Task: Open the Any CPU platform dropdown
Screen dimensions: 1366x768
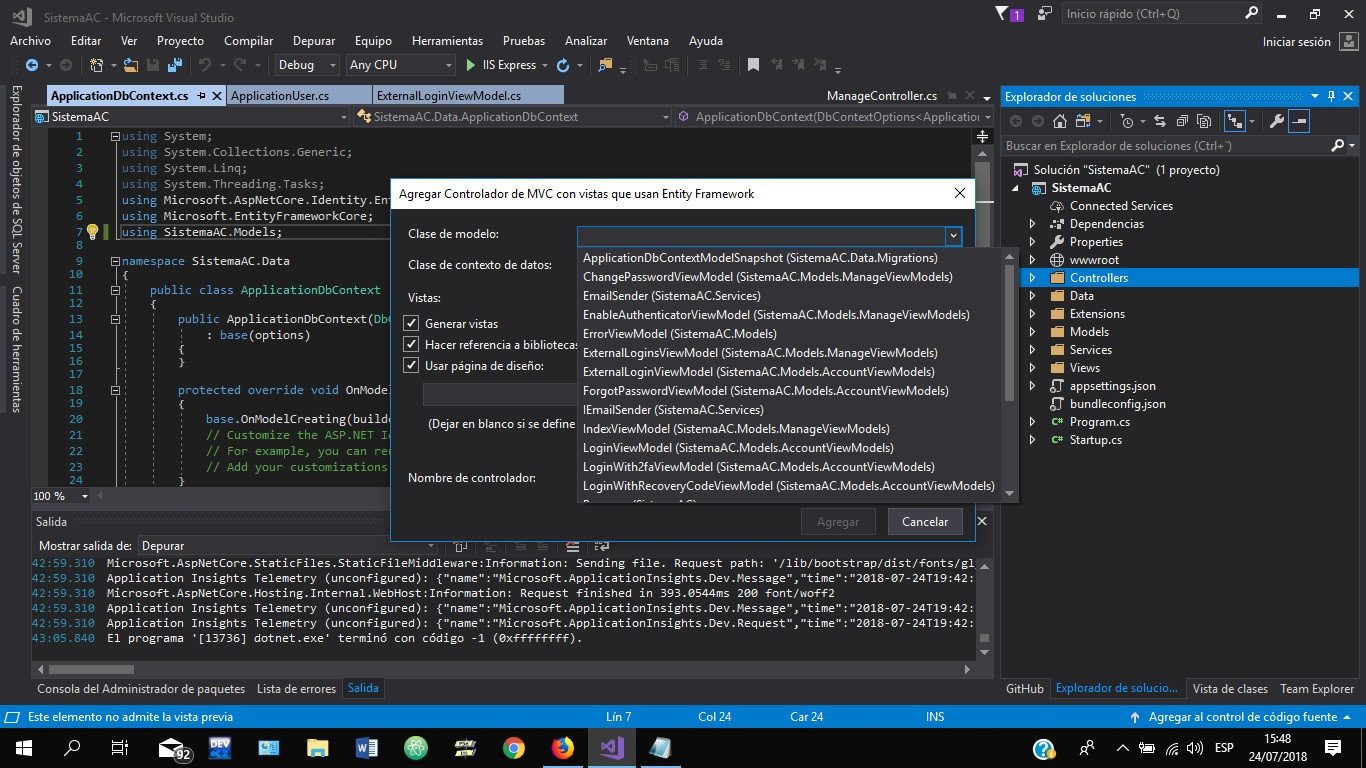Action: [400, 65]
